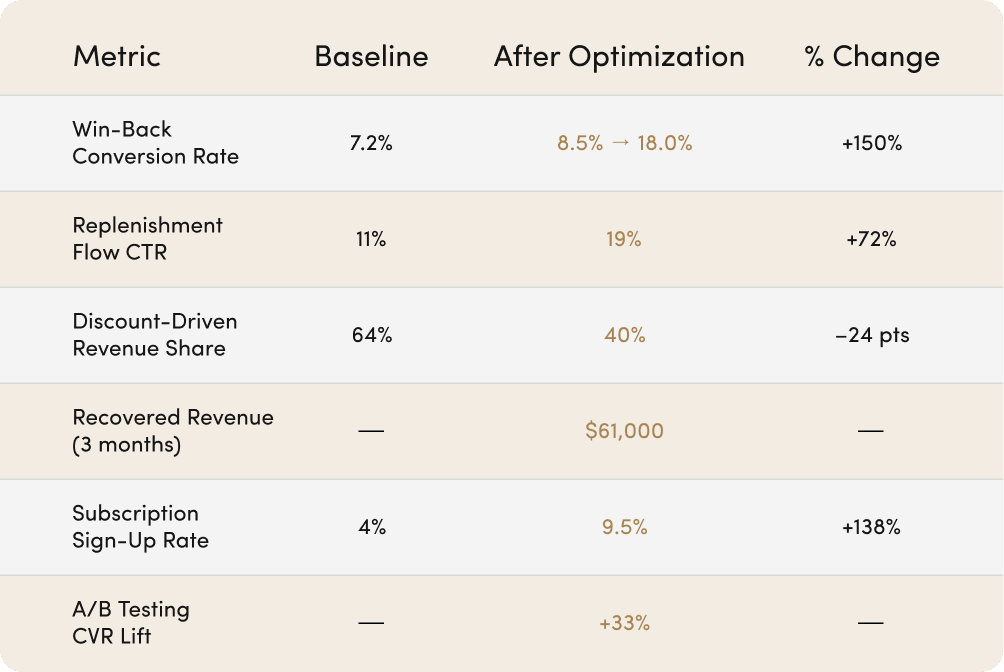Click the 7.2% baseline value

(371, 143)
